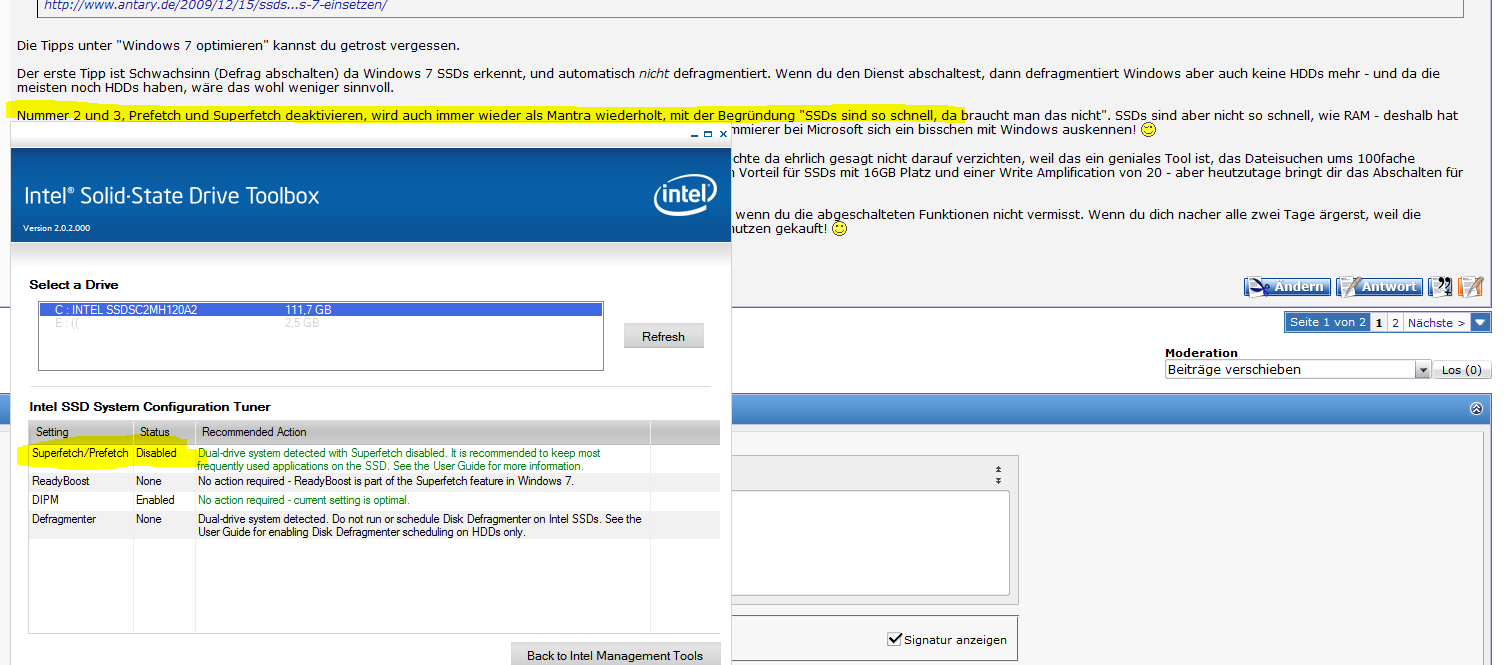This screenshot has height=665, width=1505.
Task: Open the antary.de article link
Action: [215, 5]
